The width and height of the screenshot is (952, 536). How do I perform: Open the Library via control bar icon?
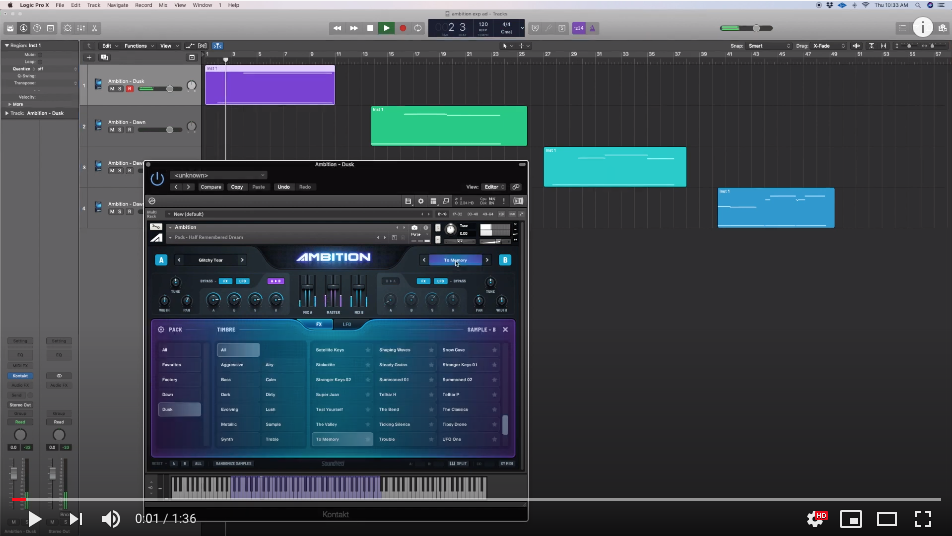coord(10,28)
